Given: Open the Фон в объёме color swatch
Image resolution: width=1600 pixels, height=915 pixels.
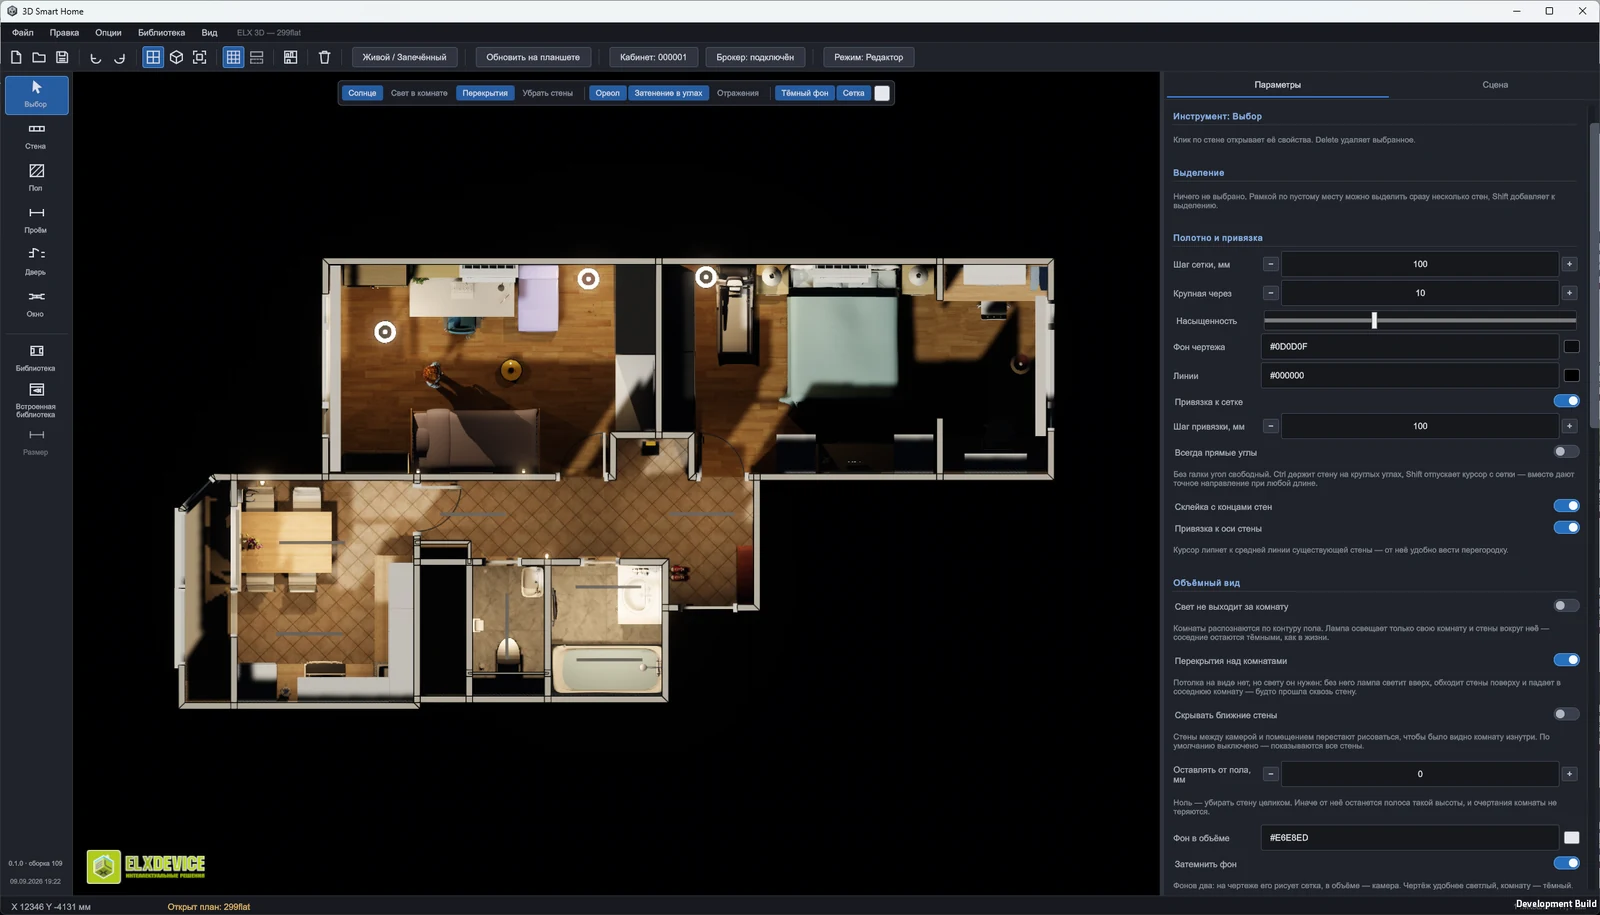Looking at the screenshot, I should click(1572, 838).
